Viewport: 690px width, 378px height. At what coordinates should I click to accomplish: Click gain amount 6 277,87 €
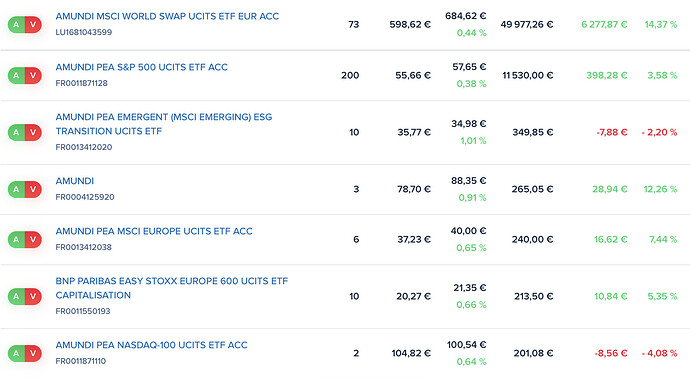tap(604, 25)
